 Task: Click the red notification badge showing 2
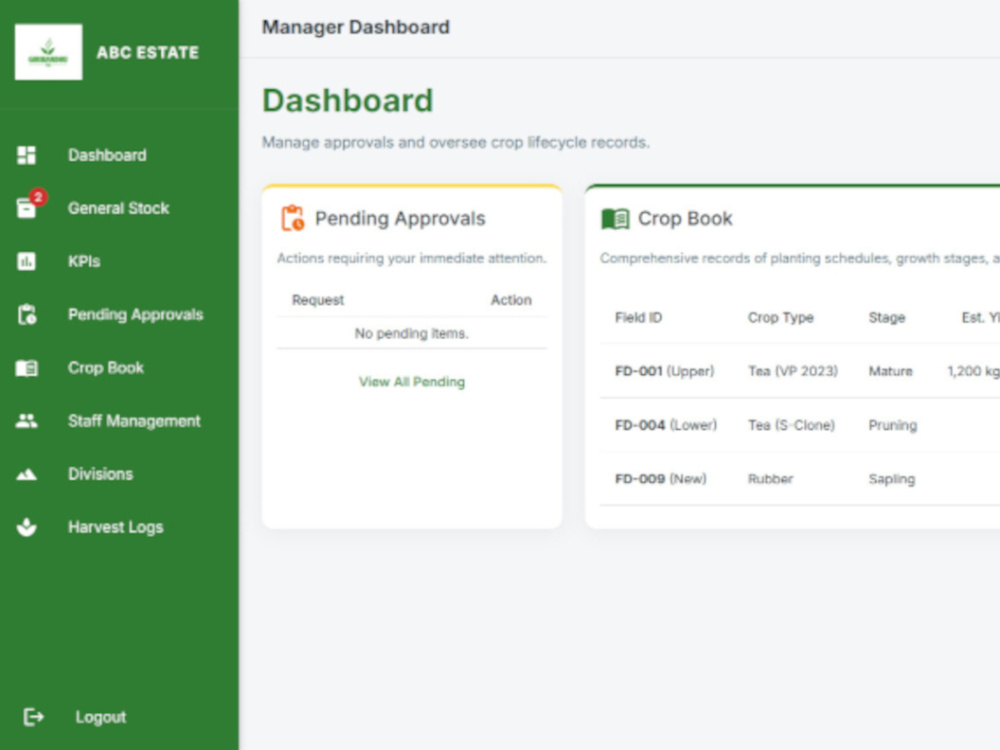click(38, 196)
